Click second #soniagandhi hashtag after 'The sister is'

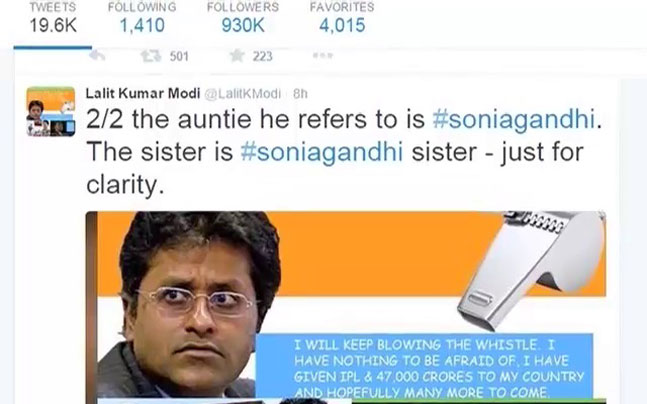click(x=322, y=152)
